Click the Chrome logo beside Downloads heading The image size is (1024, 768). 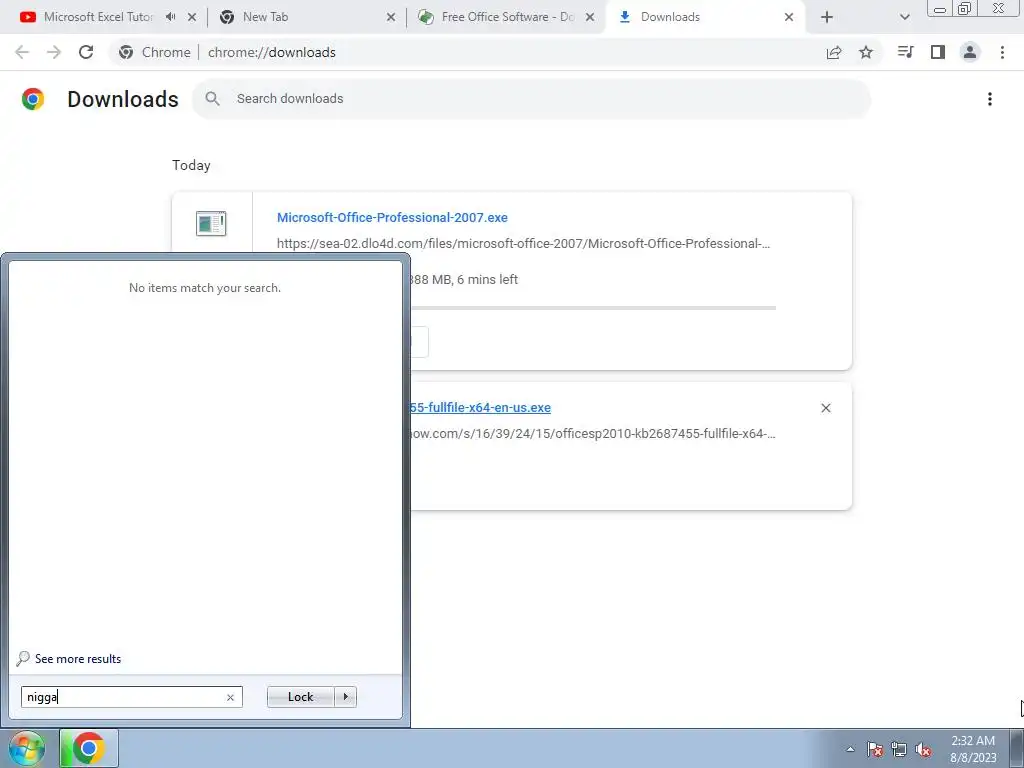[33, 99]
